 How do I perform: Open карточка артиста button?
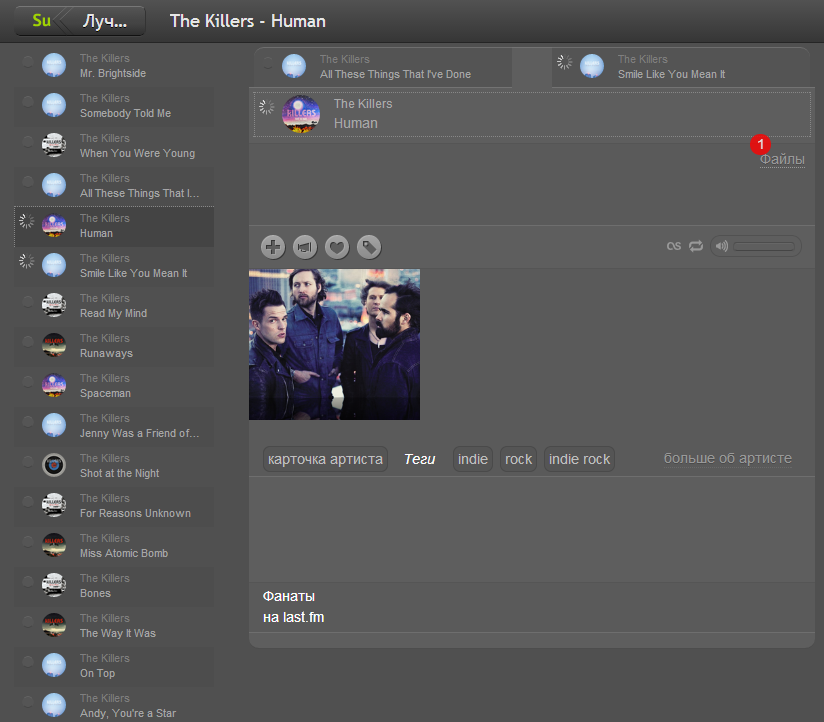[x=325, y=459]
